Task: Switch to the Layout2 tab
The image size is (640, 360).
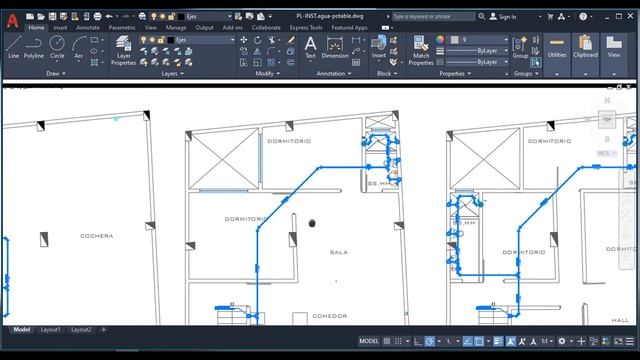Action: pos(81,330)
